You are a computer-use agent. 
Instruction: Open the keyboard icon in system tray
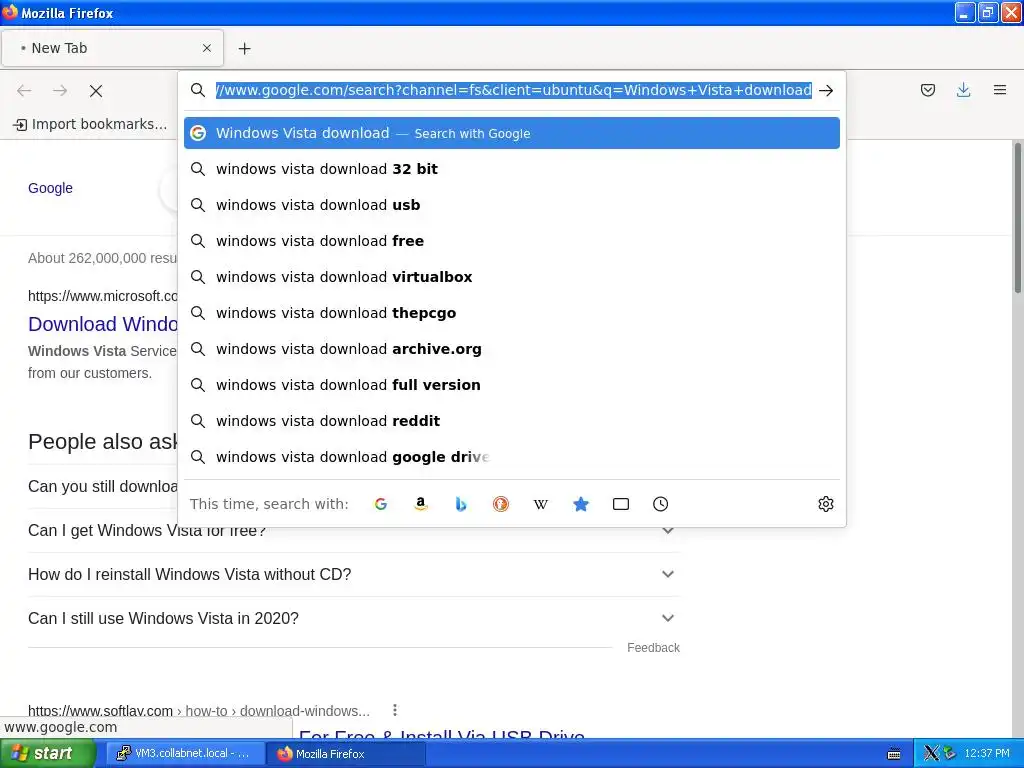[894, 754]
